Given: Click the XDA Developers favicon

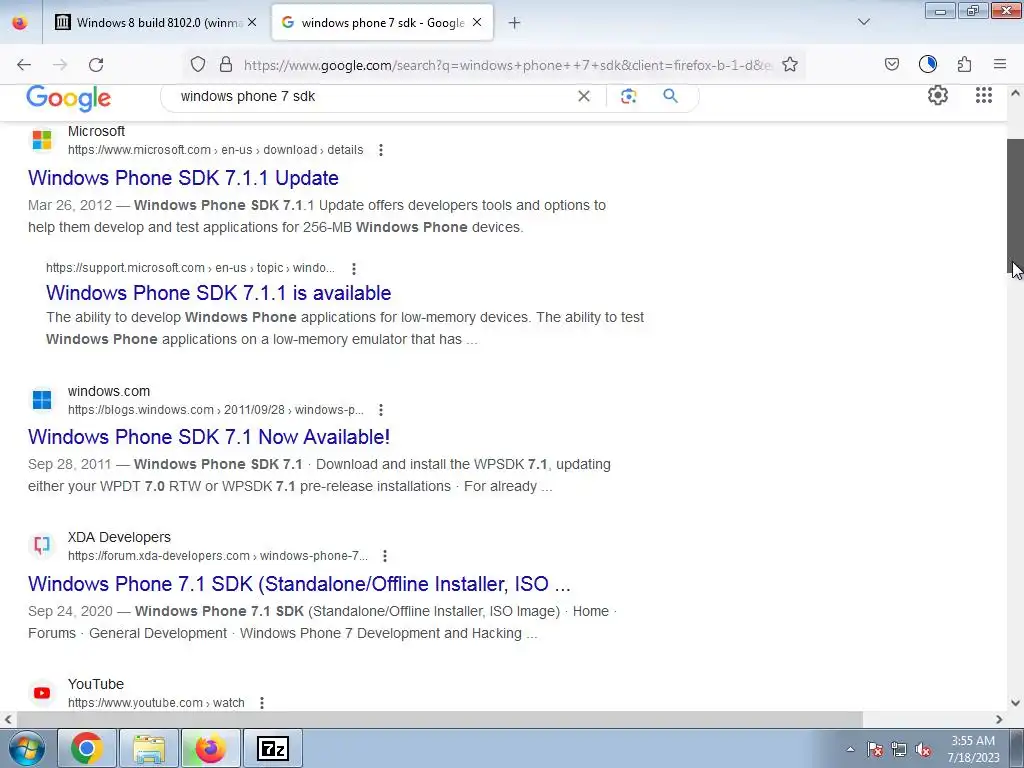Looking at the screenshot, I should coord(42,546).
